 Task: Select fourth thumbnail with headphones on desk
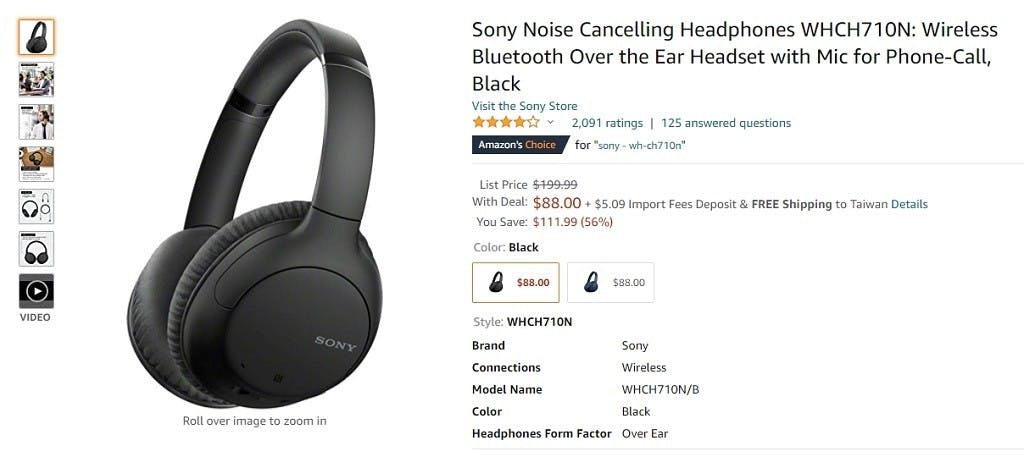[x=36, y=164]
